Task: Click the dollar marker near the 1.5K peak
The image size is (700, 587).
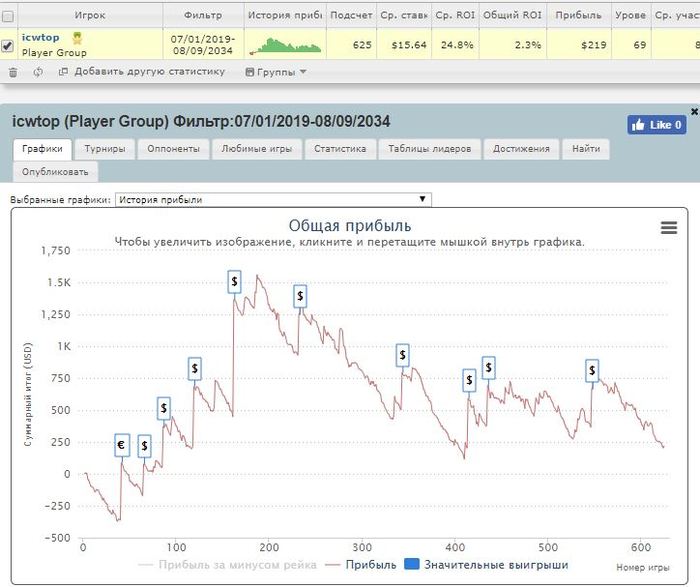Action: [x=234, y=282]
